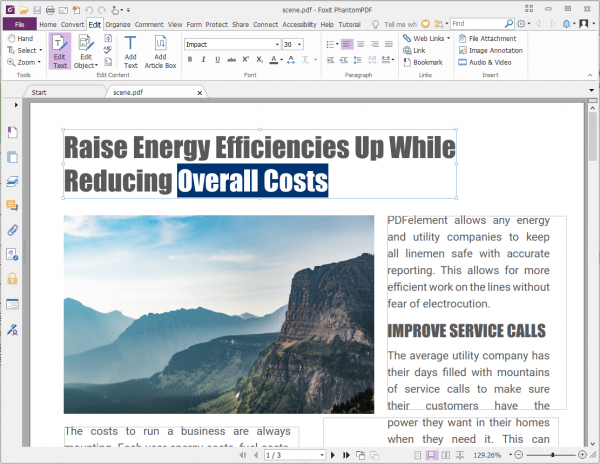600x464 pixels.
Task: Click the Print icon in quick access toolbar
Action: tap(50, 10)
